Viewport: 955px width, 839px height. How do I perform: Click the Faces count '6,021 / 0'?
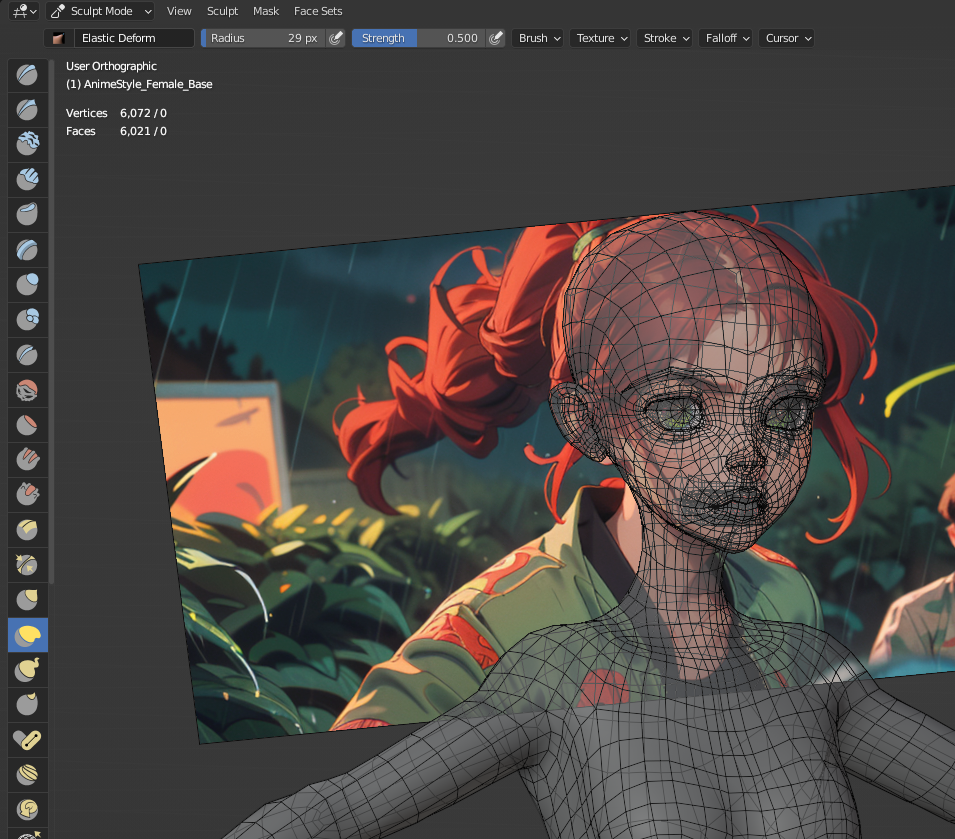pos(143,132)
